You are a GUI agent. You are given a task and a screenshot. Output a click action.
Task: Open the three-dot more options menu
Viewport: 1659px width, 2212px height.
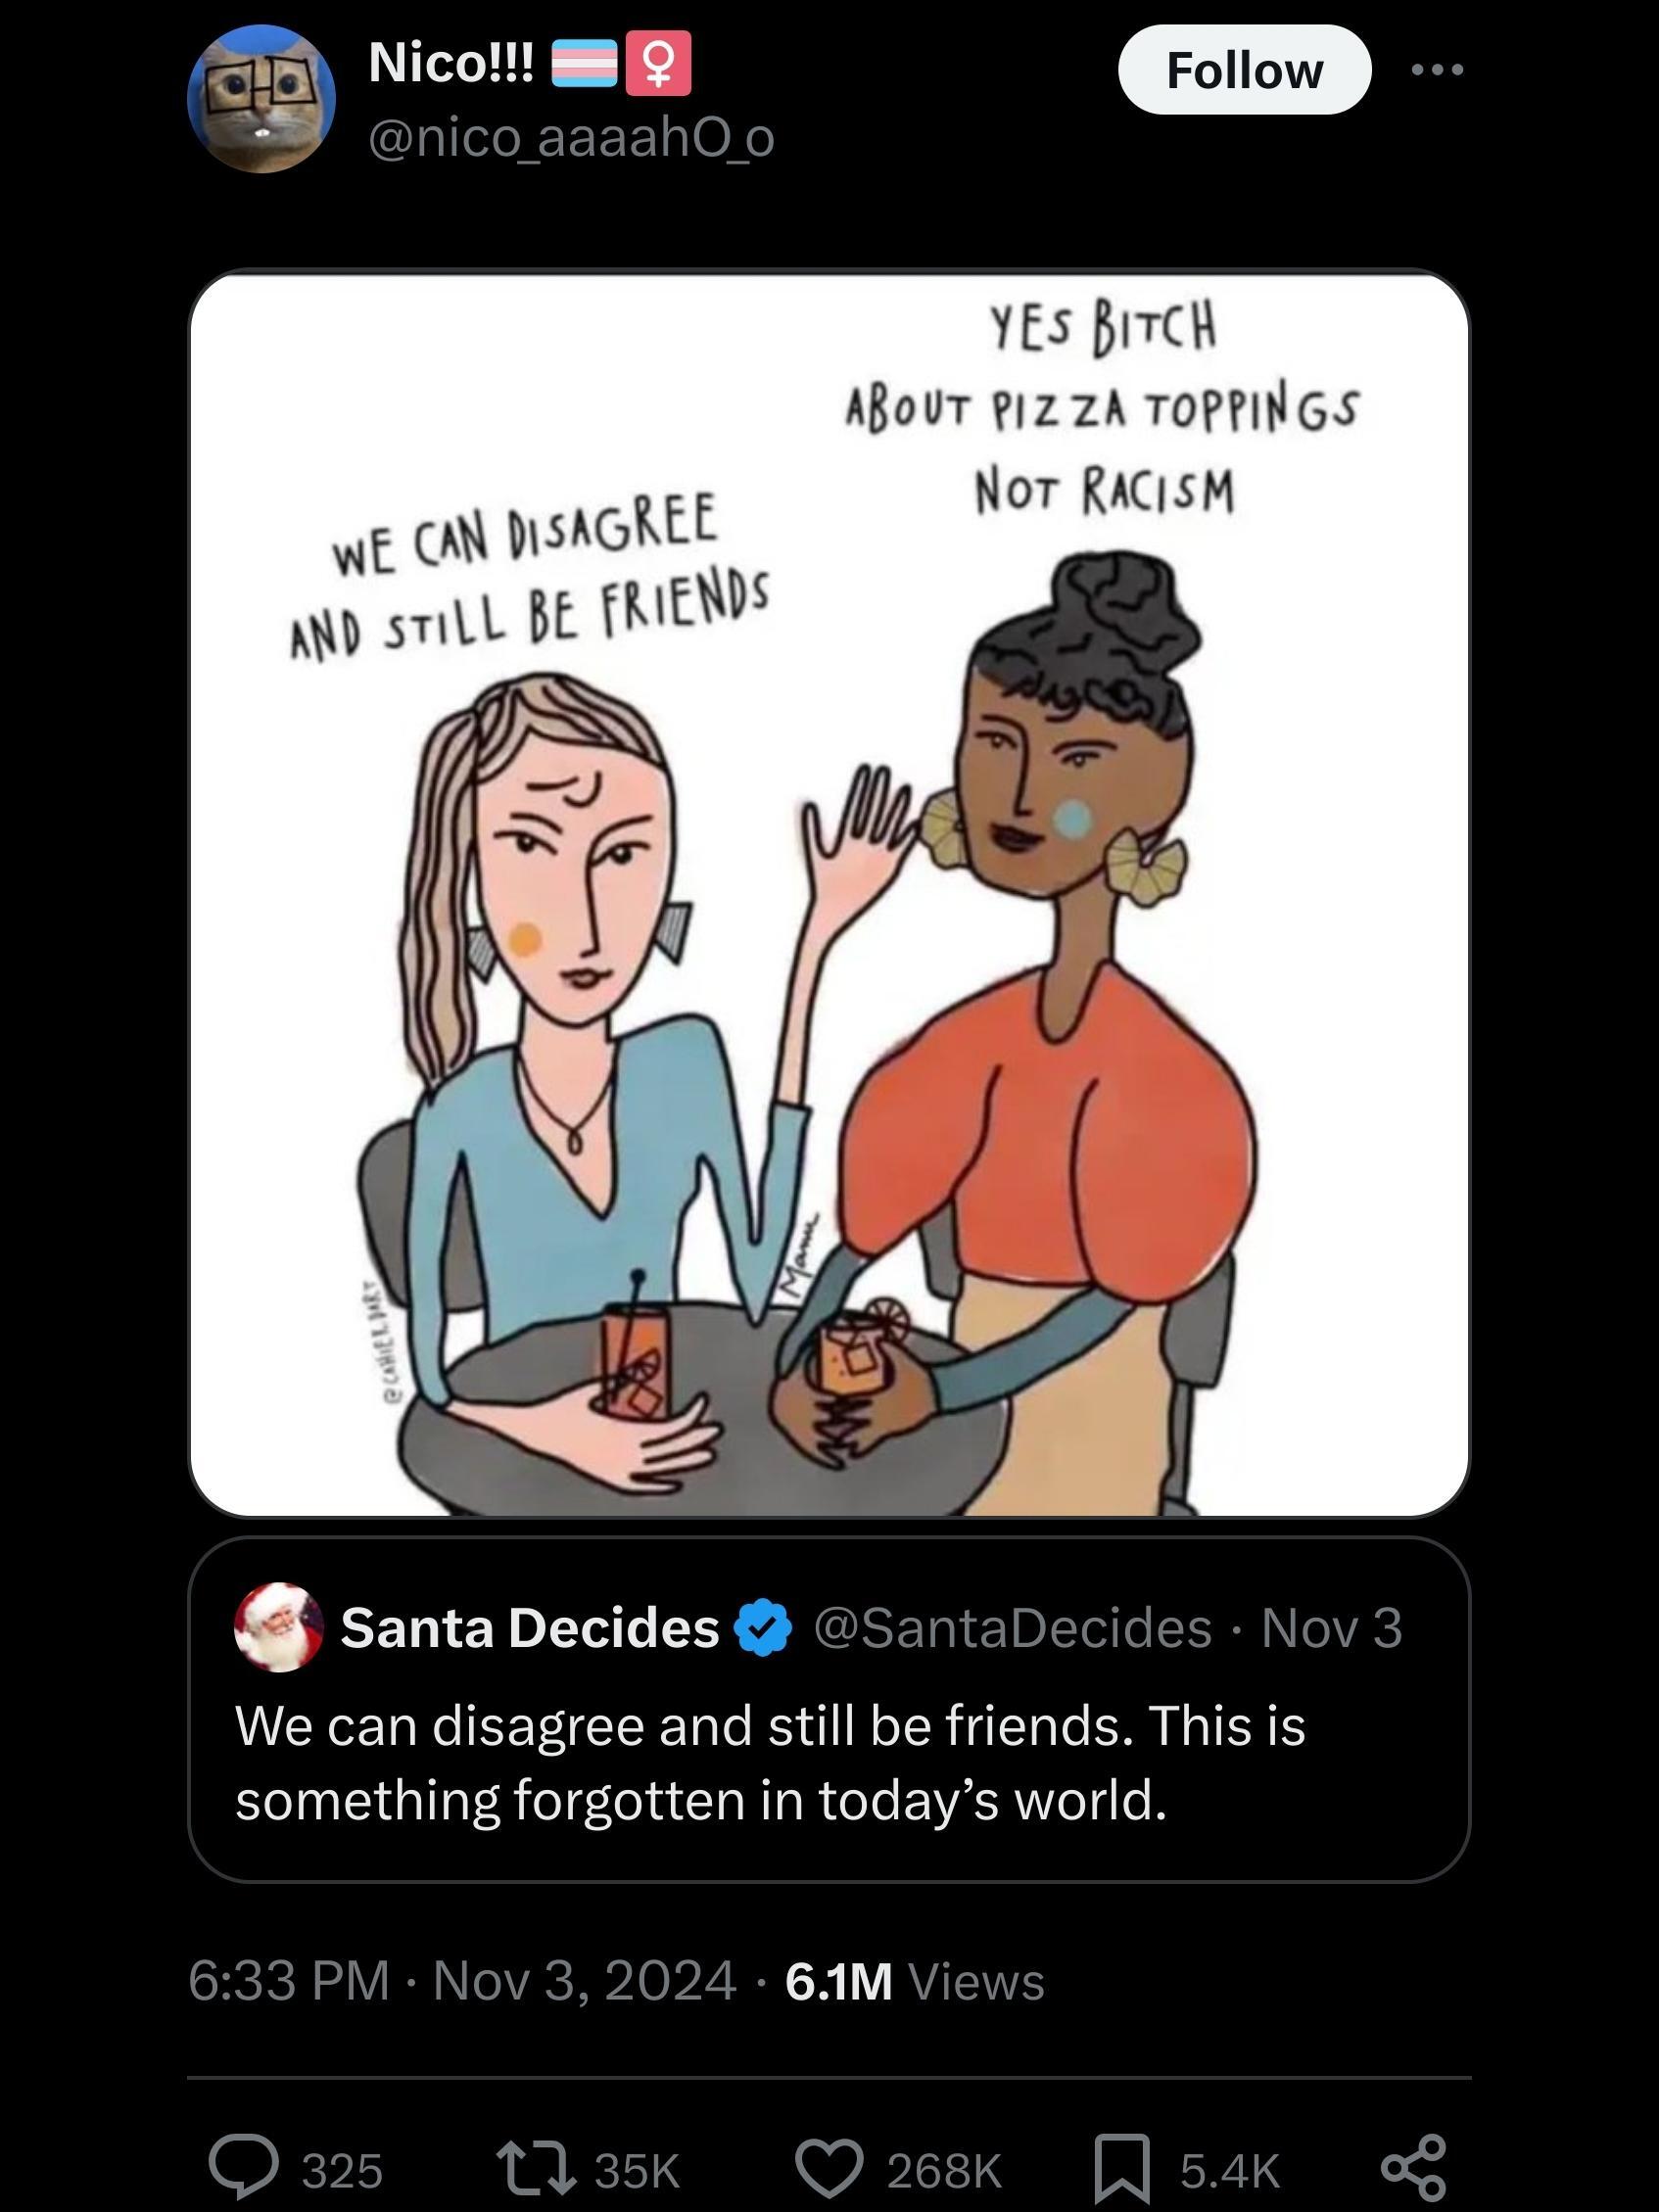click(x=1438, y=69)
